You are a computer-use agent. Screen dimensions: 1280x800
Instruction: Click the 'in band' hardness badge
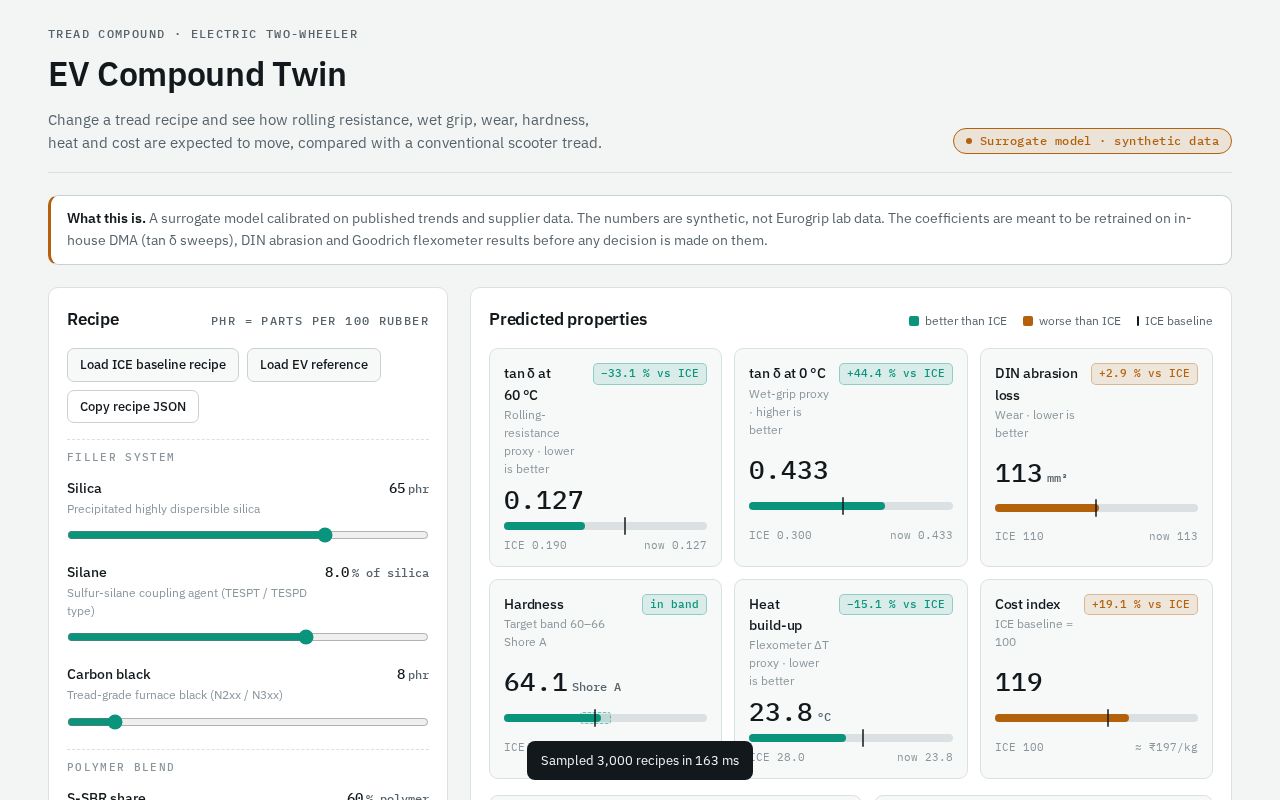pyautogui.click(x=674, y=605)
